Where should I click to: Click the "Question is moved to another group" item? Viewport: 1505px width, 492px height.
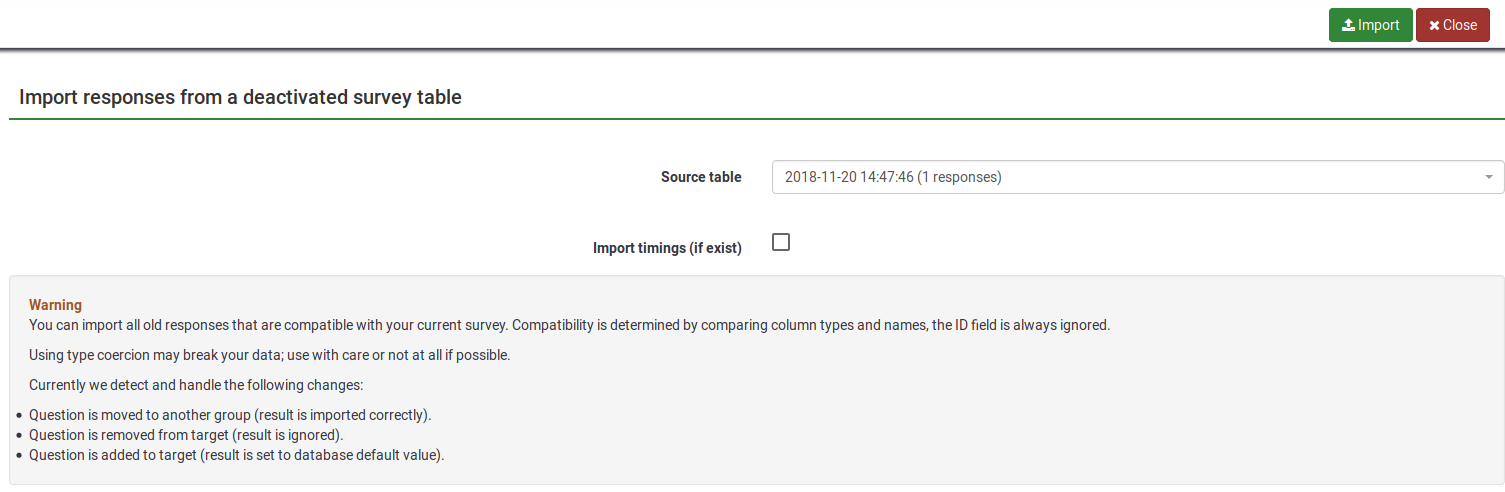click(x=230, y=415)
